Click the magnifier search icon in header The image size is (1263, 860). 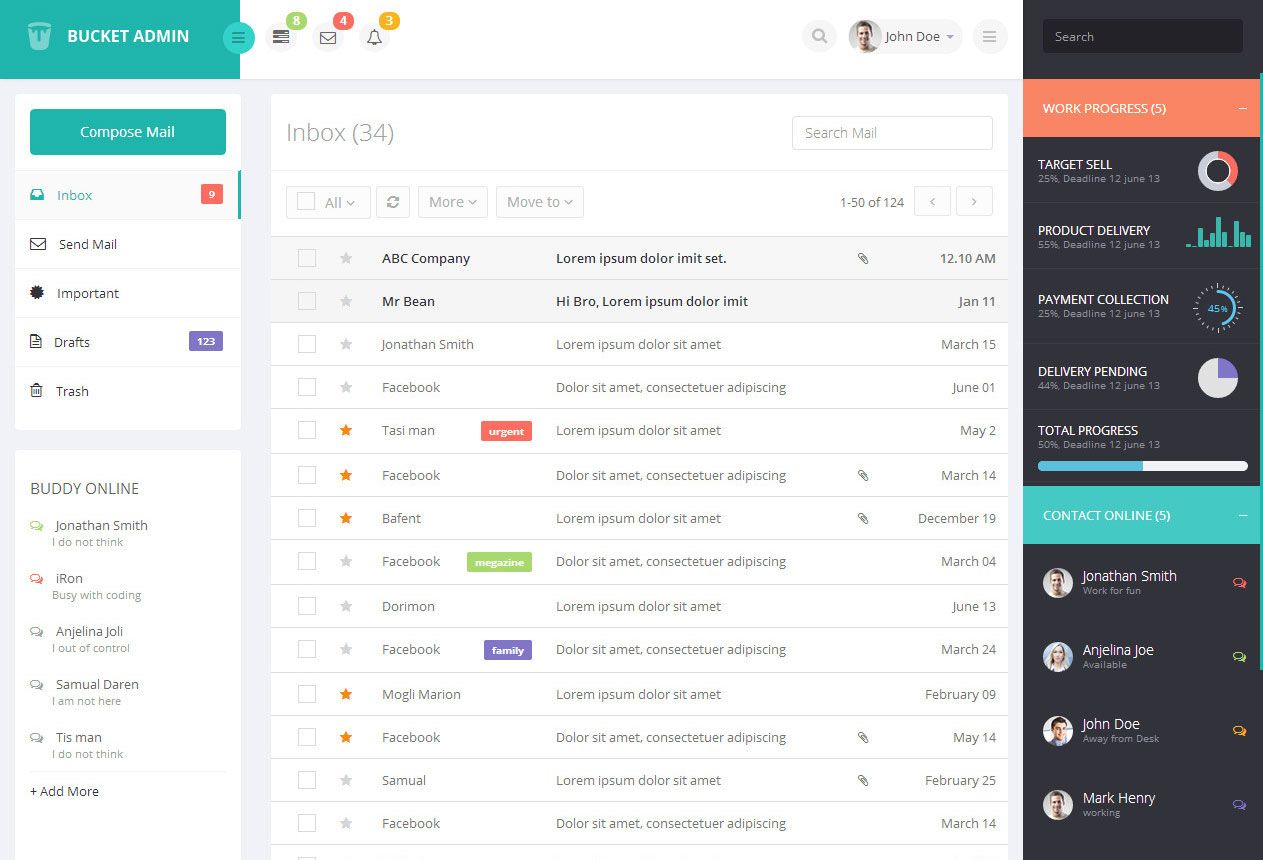click(819, 37)
